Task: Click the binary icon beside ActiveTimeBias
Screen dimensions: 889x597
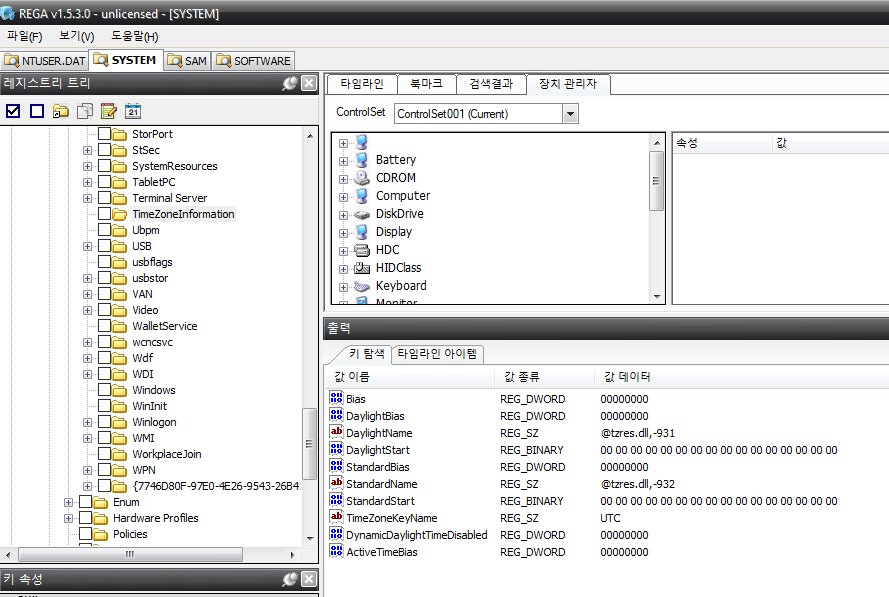Action: [336, 551]
